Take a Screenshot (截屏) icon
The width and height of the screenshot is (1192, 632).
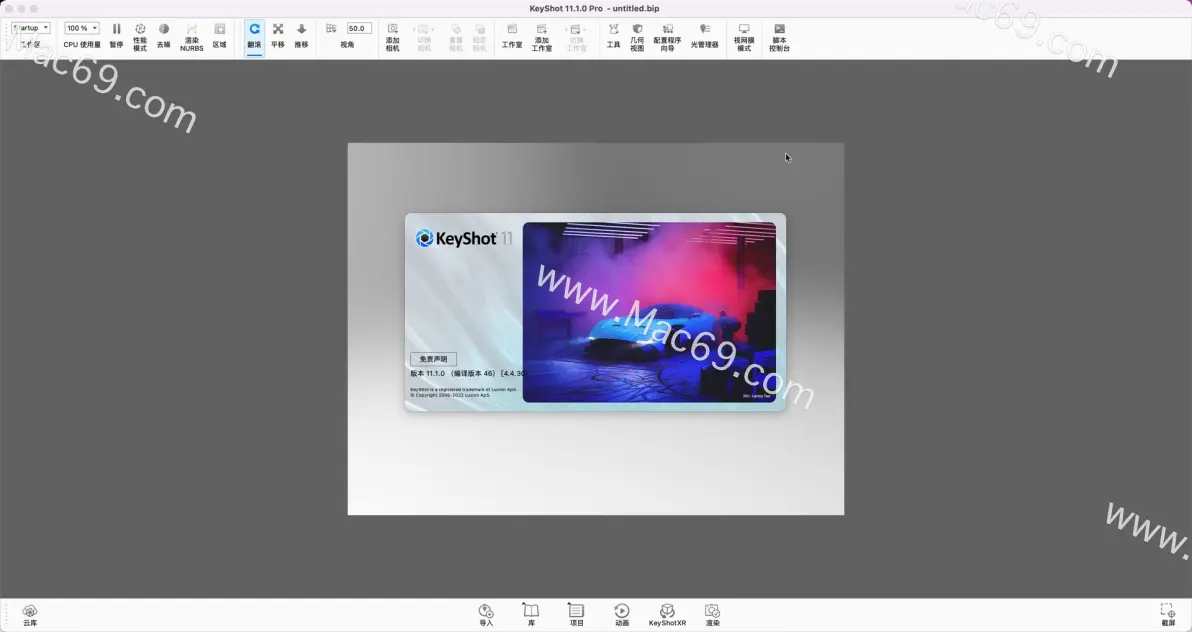coord(1168,615)
